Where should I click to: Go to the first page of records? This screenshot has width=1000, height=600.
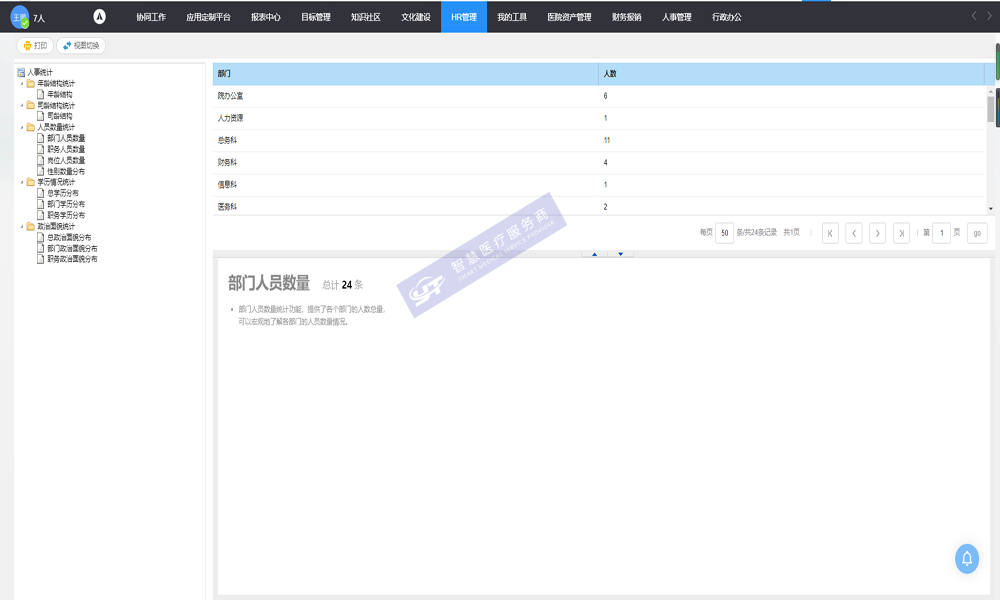830,233
